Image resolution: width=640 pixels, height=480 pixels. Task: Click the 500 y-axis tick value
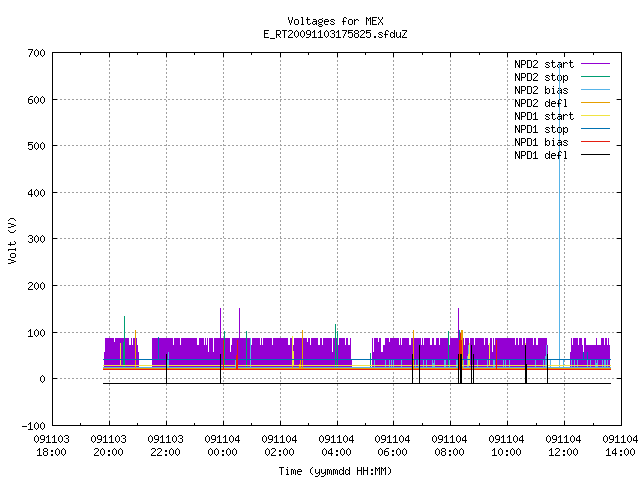pyautogui.click(x=36, y=146)
